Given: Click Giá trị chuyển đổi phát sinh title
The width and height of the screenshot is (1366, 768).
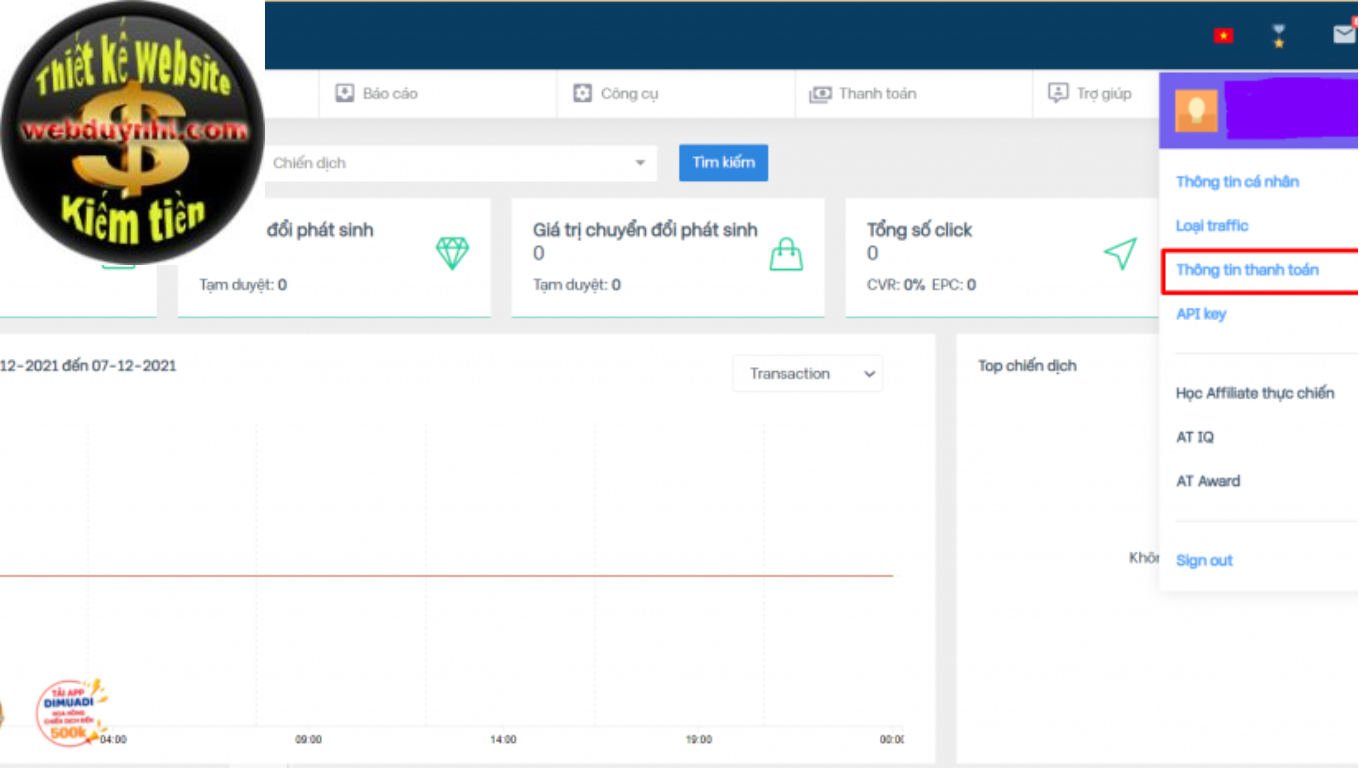Looking at the screenshot, I should (645, 230).
